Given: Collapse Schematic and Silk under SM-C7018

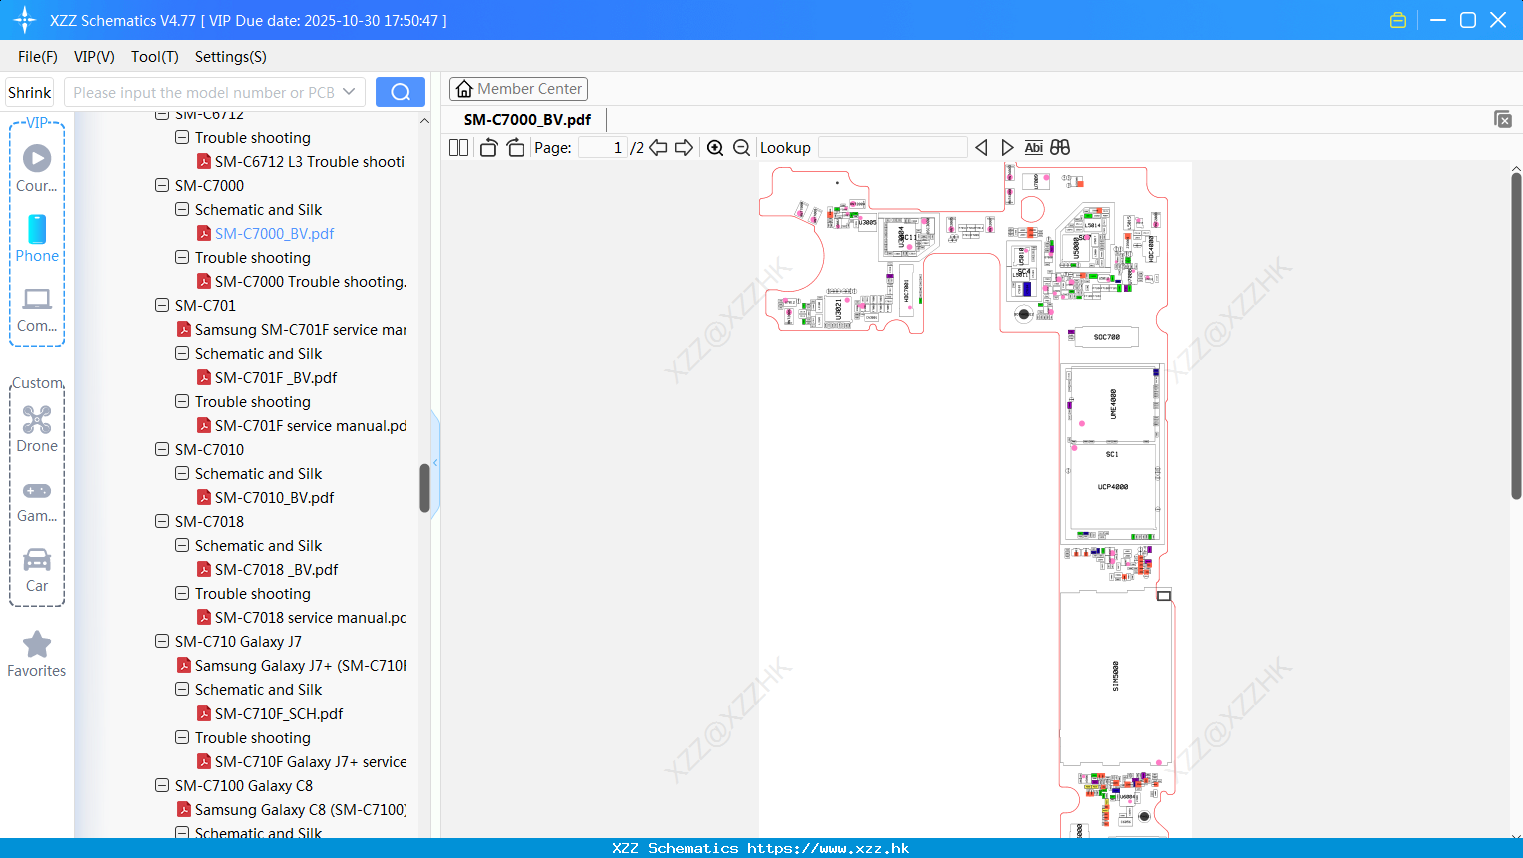Looking at the screenshot, I should pyautogui.click(x=182, y=545).
